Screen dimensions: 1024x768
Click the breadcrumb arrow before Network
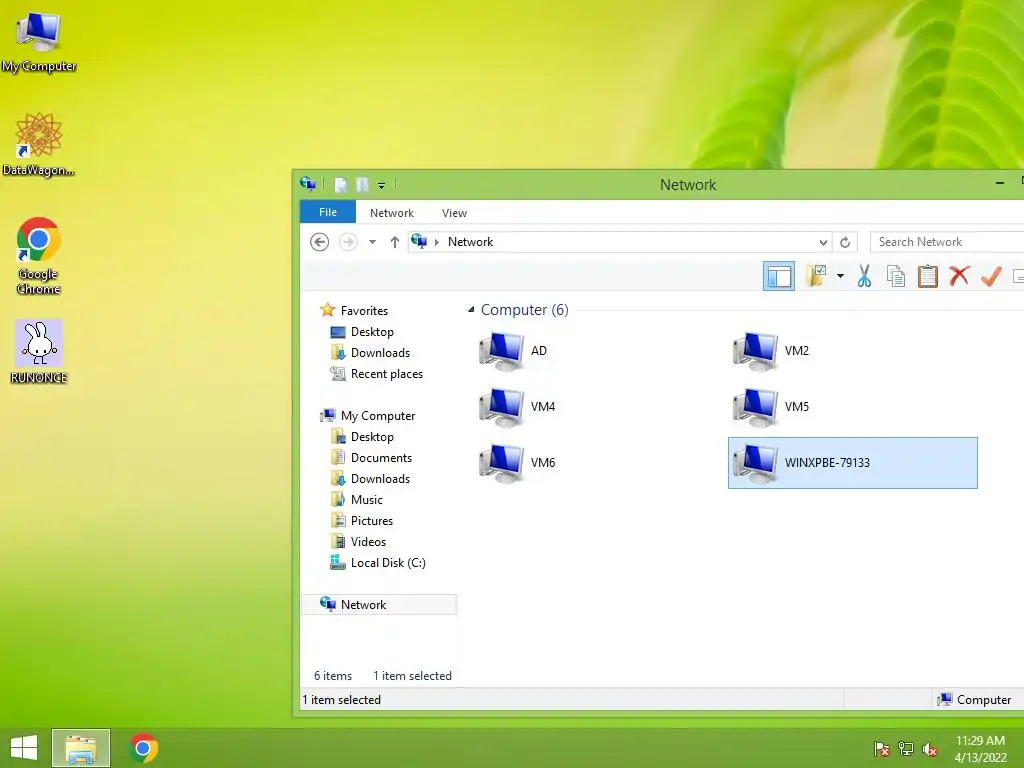click(x=437, y=242)
